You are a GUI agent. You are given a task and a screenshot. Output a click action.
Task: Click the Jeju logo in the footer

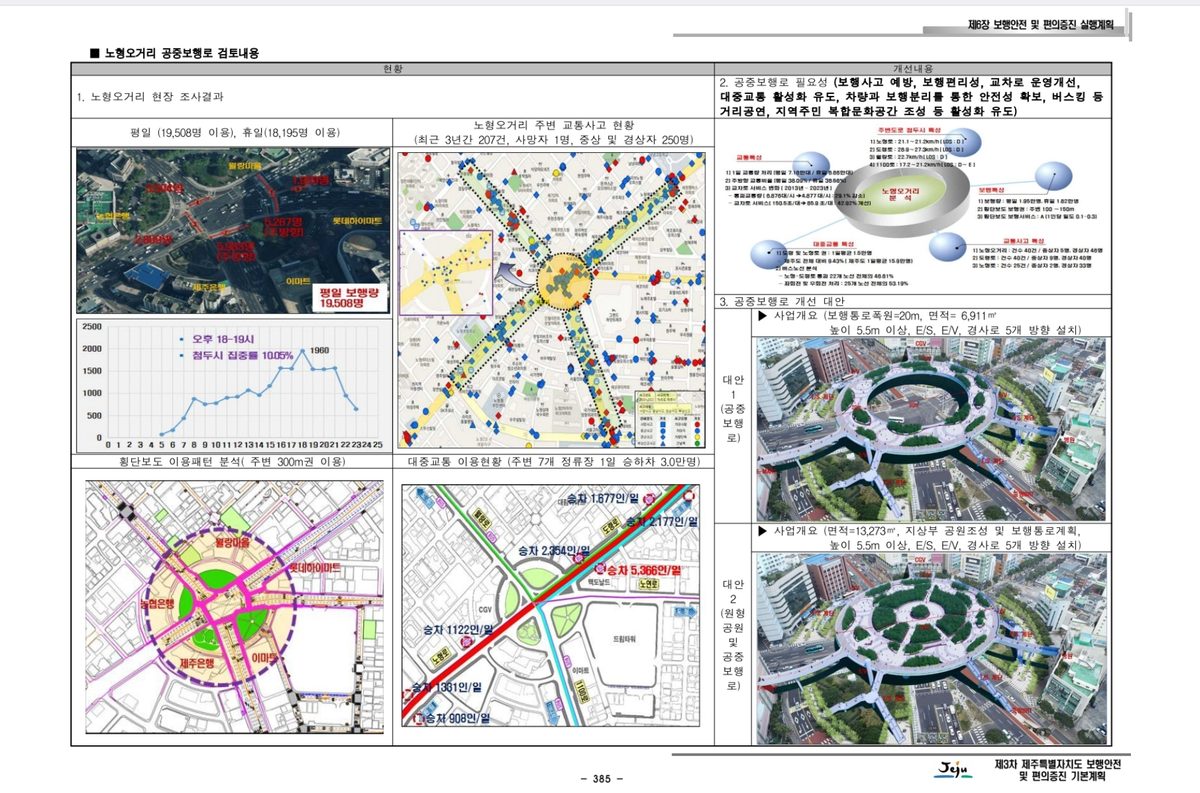955,769
